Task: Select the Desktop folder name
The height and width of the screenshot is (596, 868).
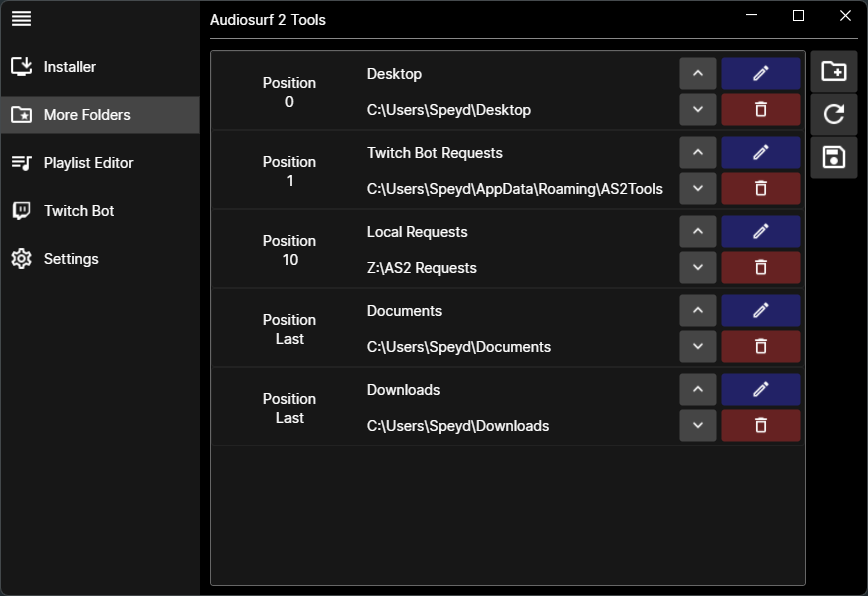Action: [394, 74]
